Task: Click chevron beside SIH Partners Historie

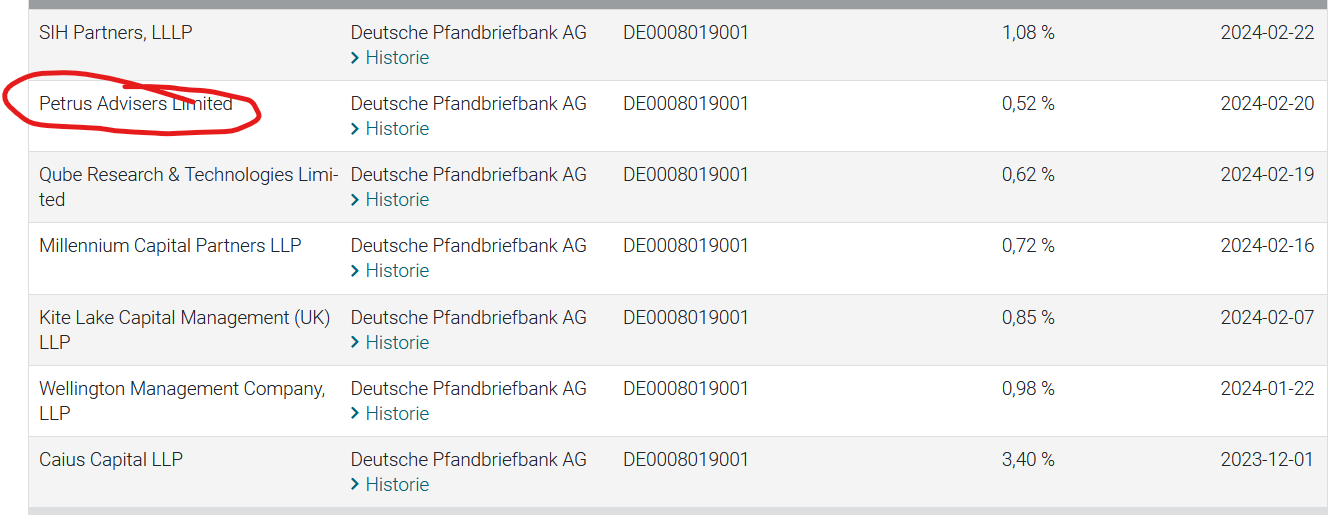Action: [x=355, y=58]
